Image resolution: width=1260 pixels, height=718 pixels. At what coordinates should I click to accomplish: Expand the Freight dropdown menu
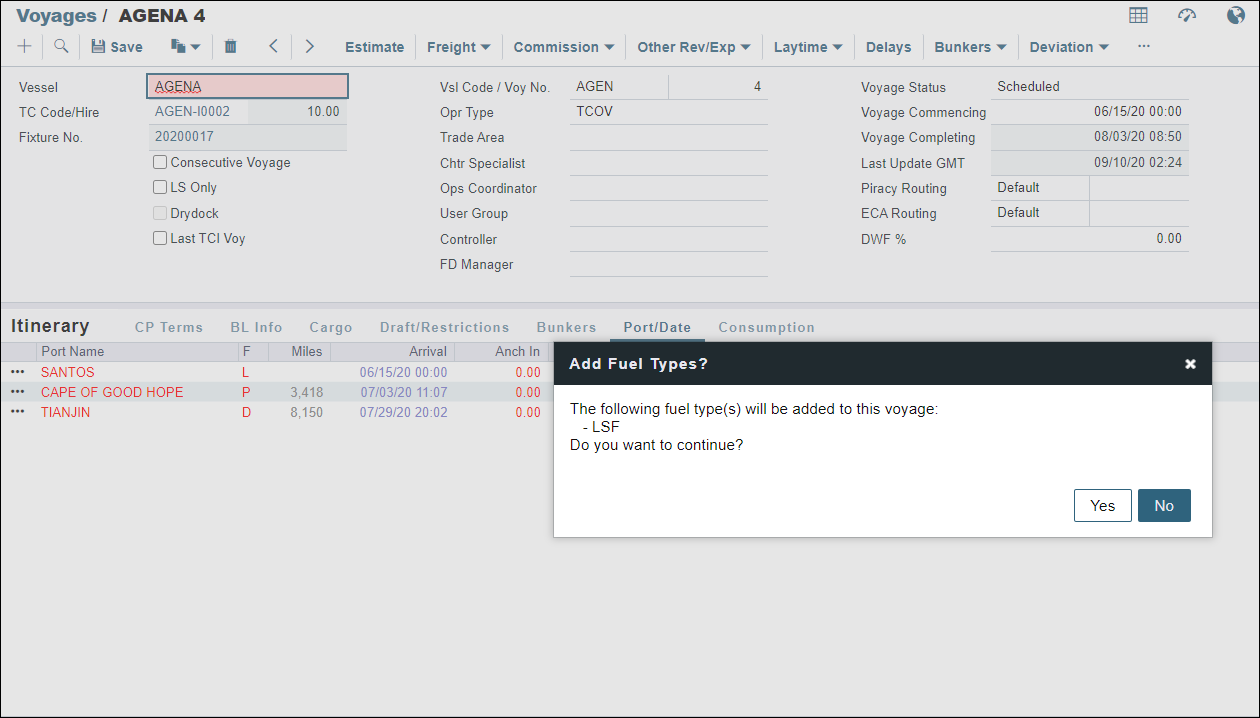(x=458, y=47)
